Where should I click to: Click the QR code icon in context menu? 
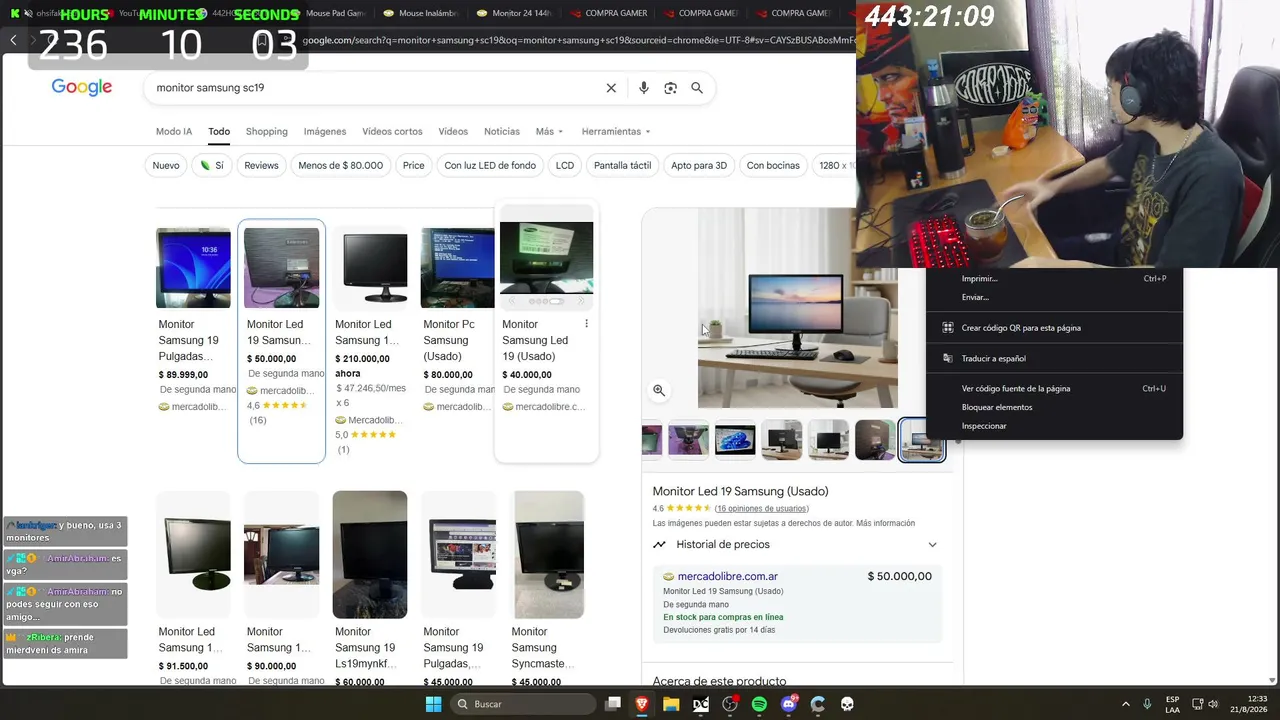pyautogui.click(x=948, y=328)
